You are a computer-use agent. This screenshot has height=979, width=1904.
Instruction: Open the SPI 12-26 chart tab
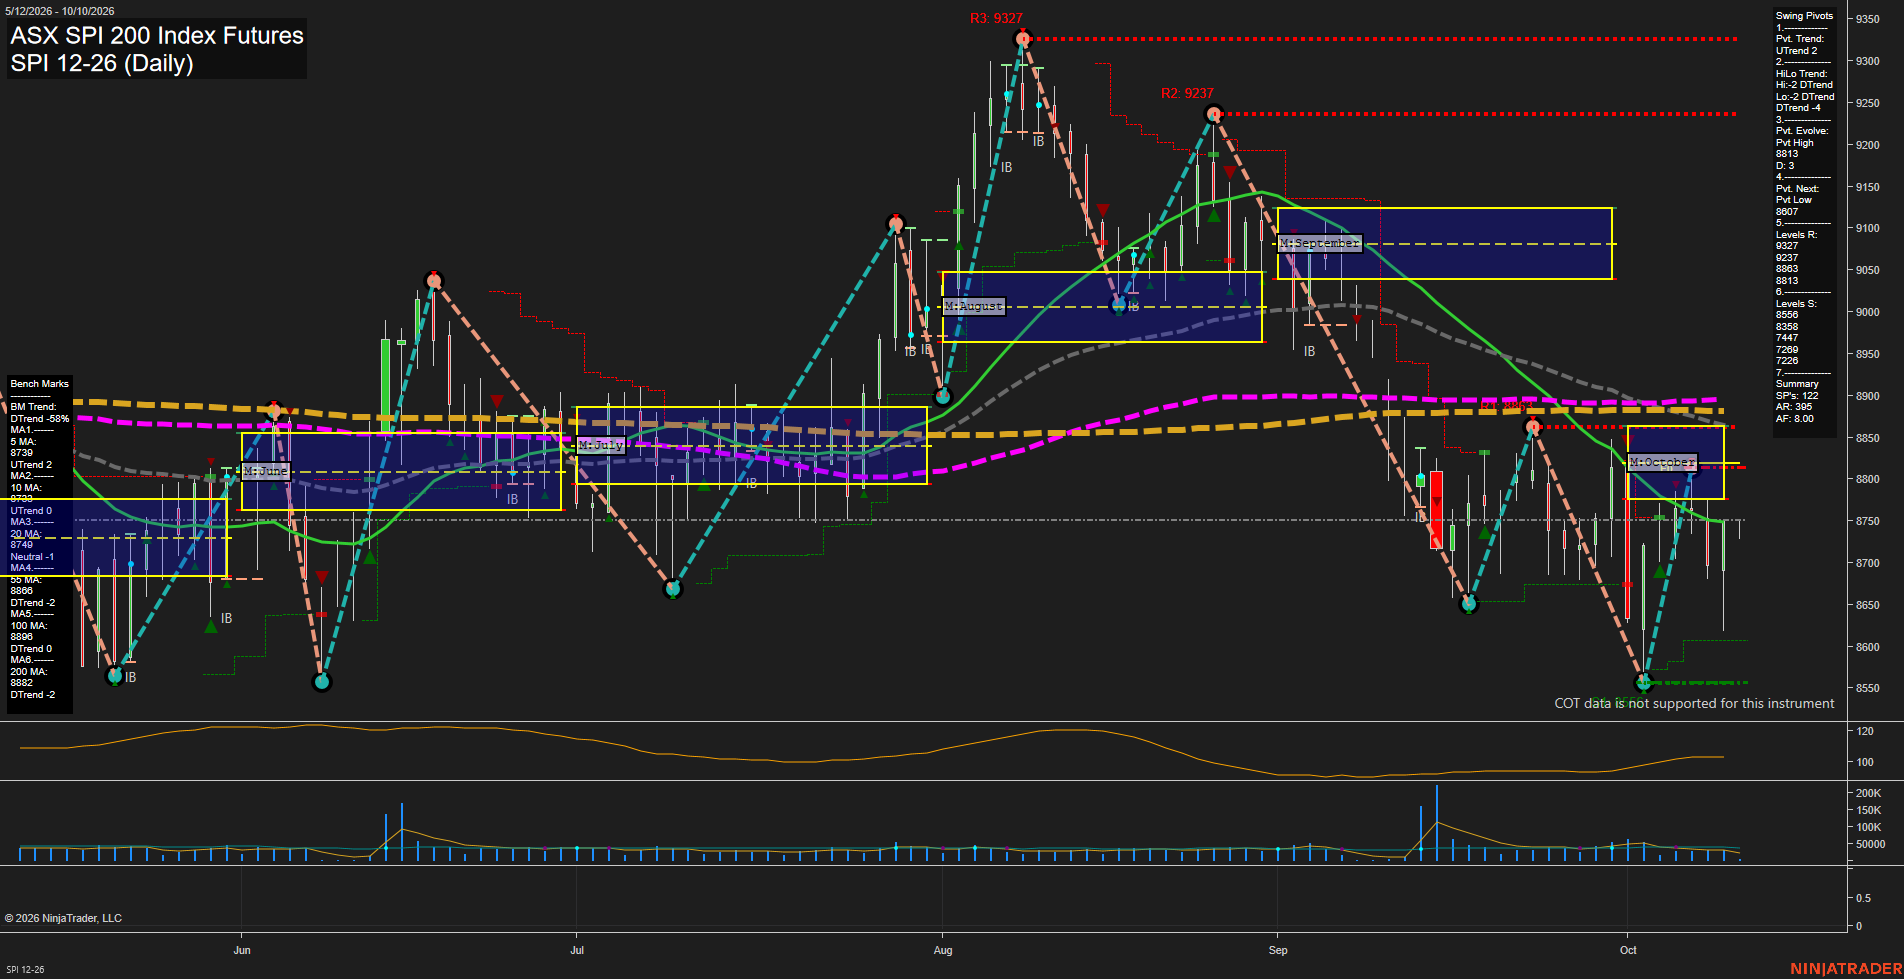(x=25, y=969)
